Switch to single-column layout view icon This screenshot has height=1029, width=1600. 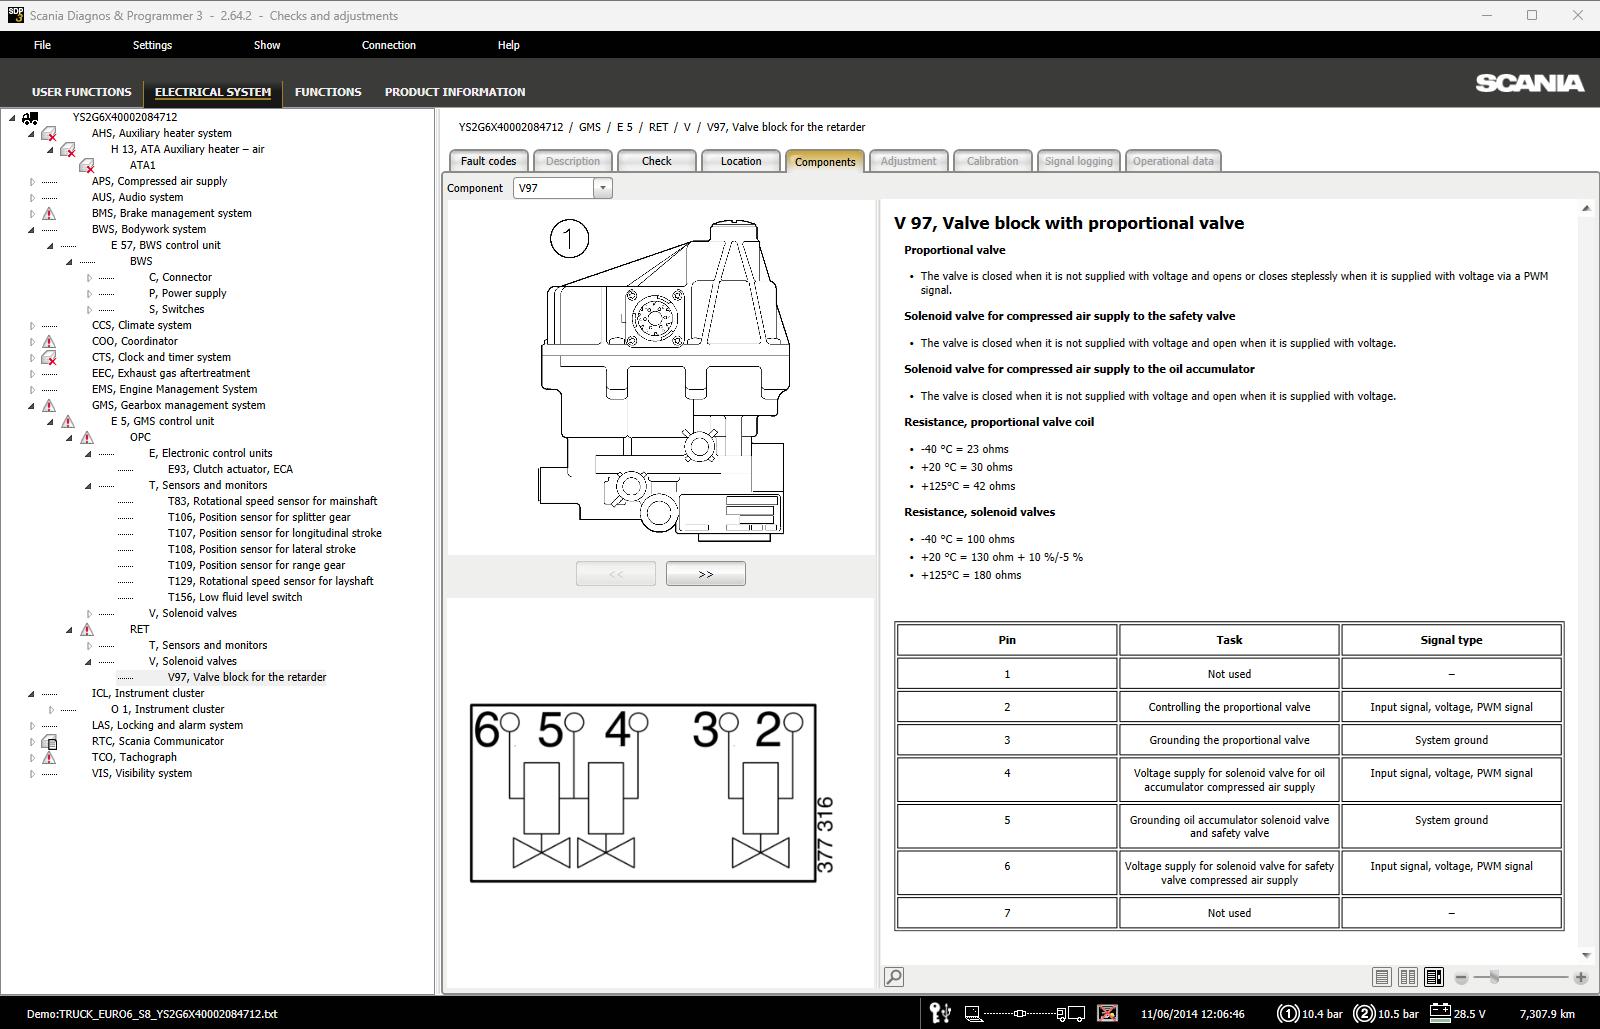[1382, 977]
